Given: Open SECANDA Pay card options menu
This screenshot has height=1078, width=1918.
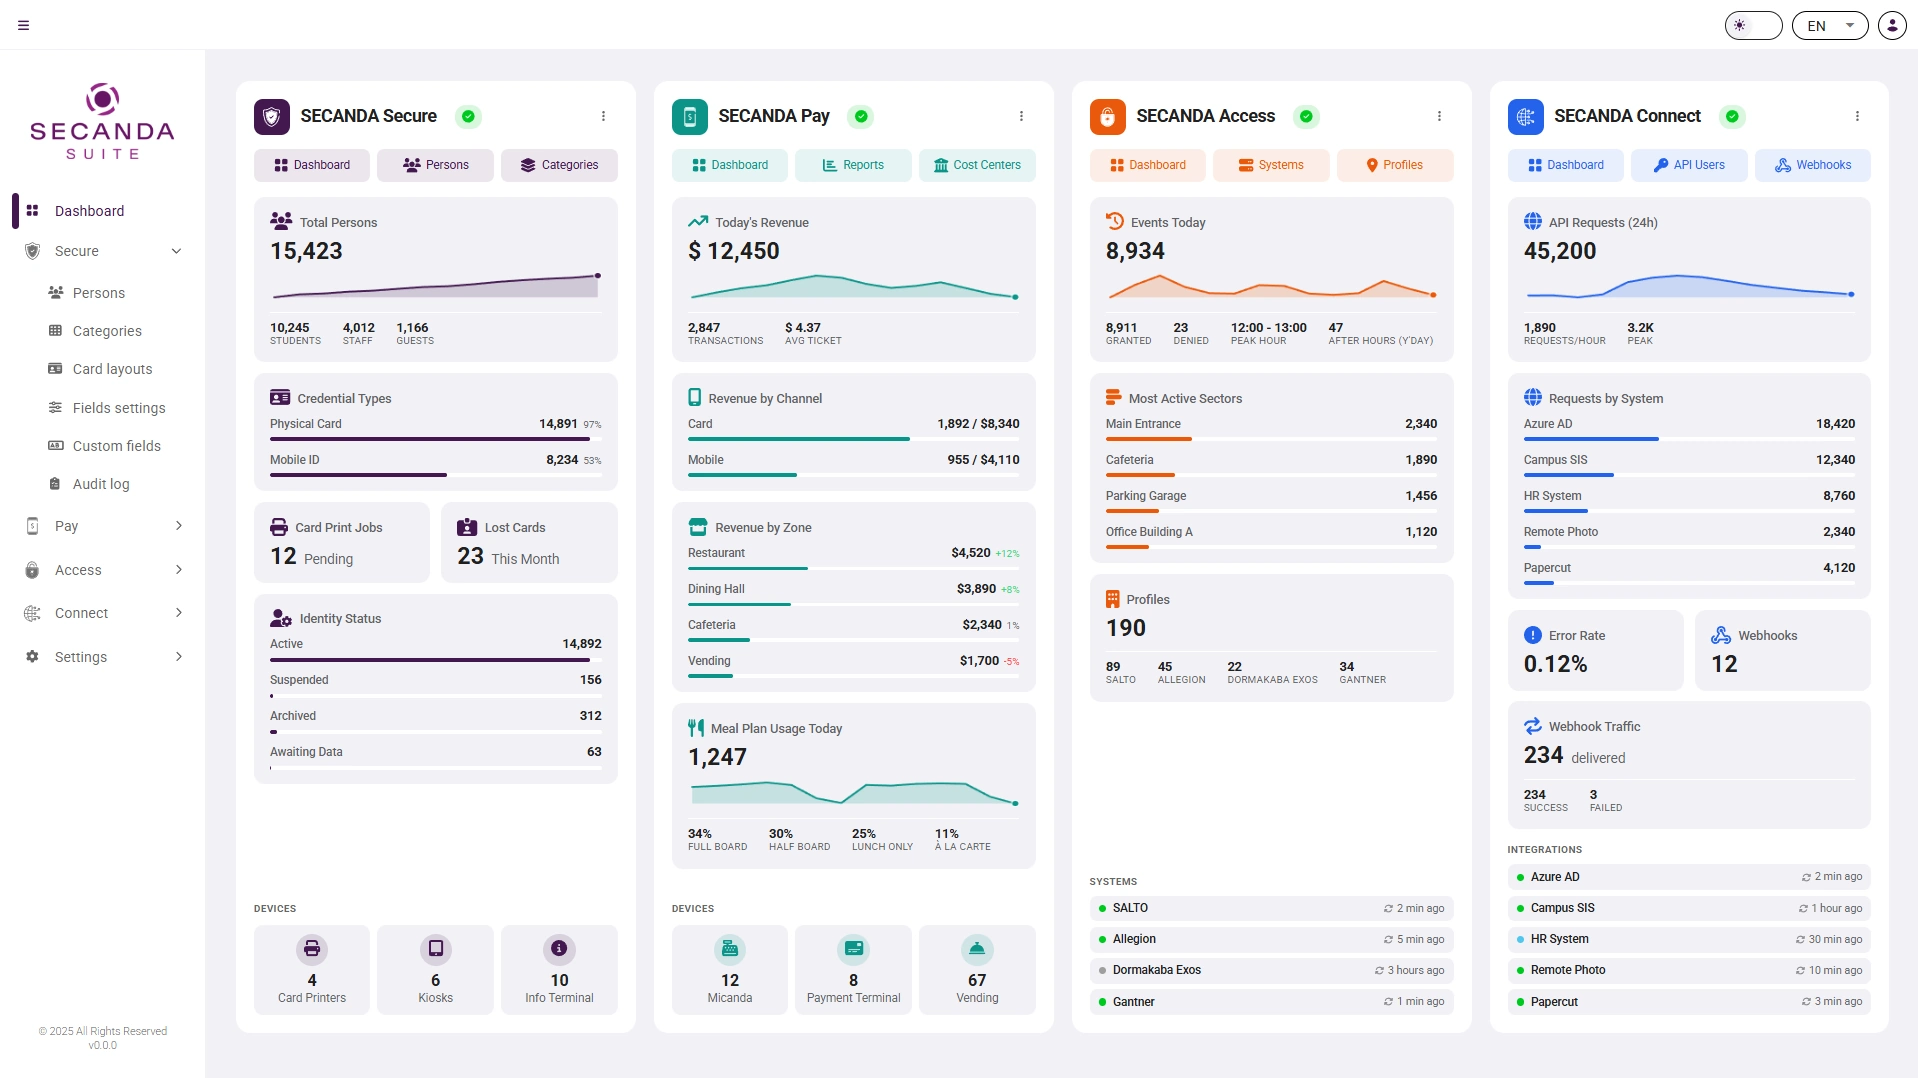Looking at the screenshot, I should point(1021,116).
